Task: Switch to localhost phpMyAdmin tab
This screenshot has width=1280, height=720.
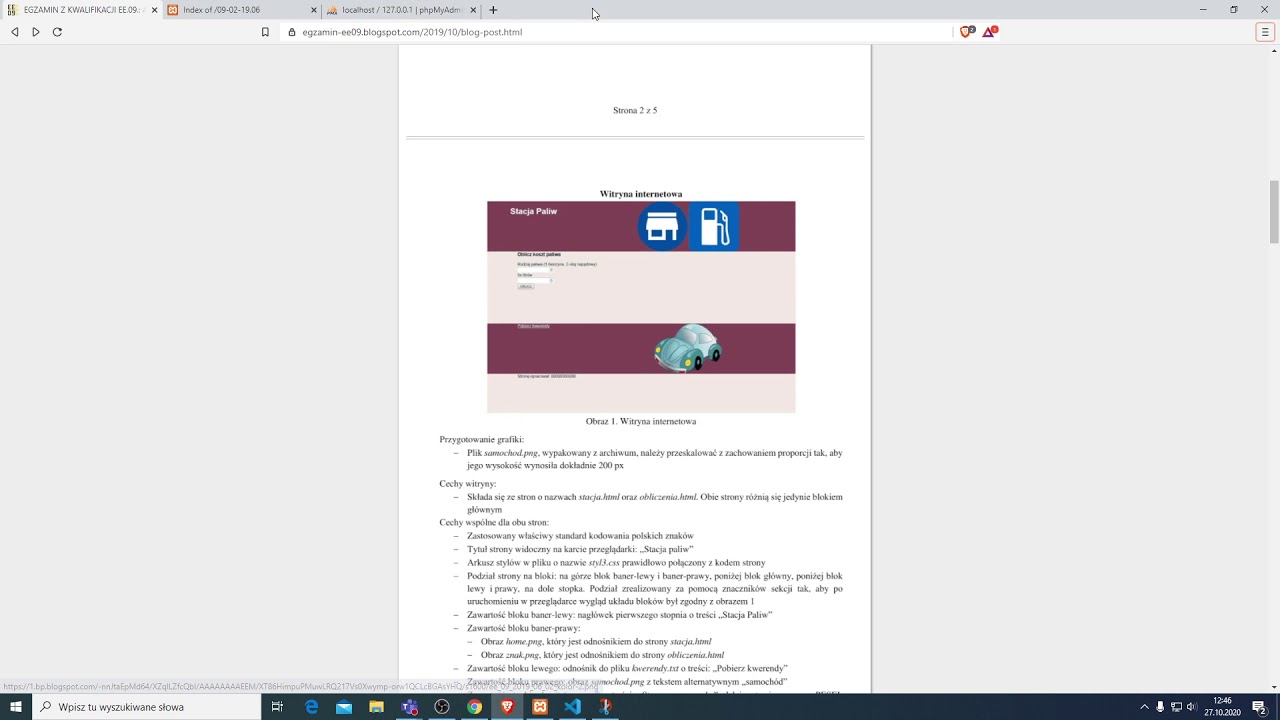Action: pyautogui.click(x=401, y=10)
